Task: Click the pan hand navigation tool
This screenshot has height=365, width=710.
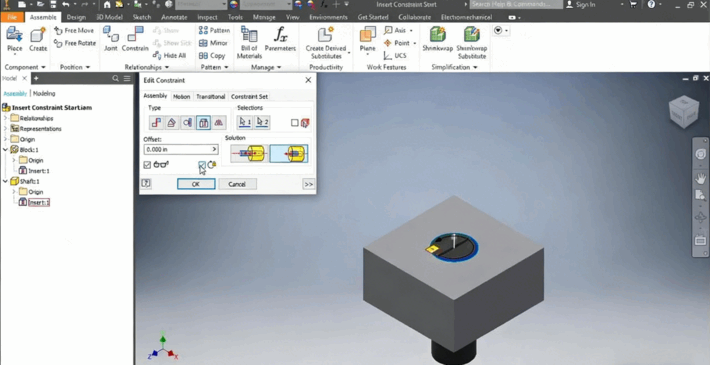Action: [700, 178]
